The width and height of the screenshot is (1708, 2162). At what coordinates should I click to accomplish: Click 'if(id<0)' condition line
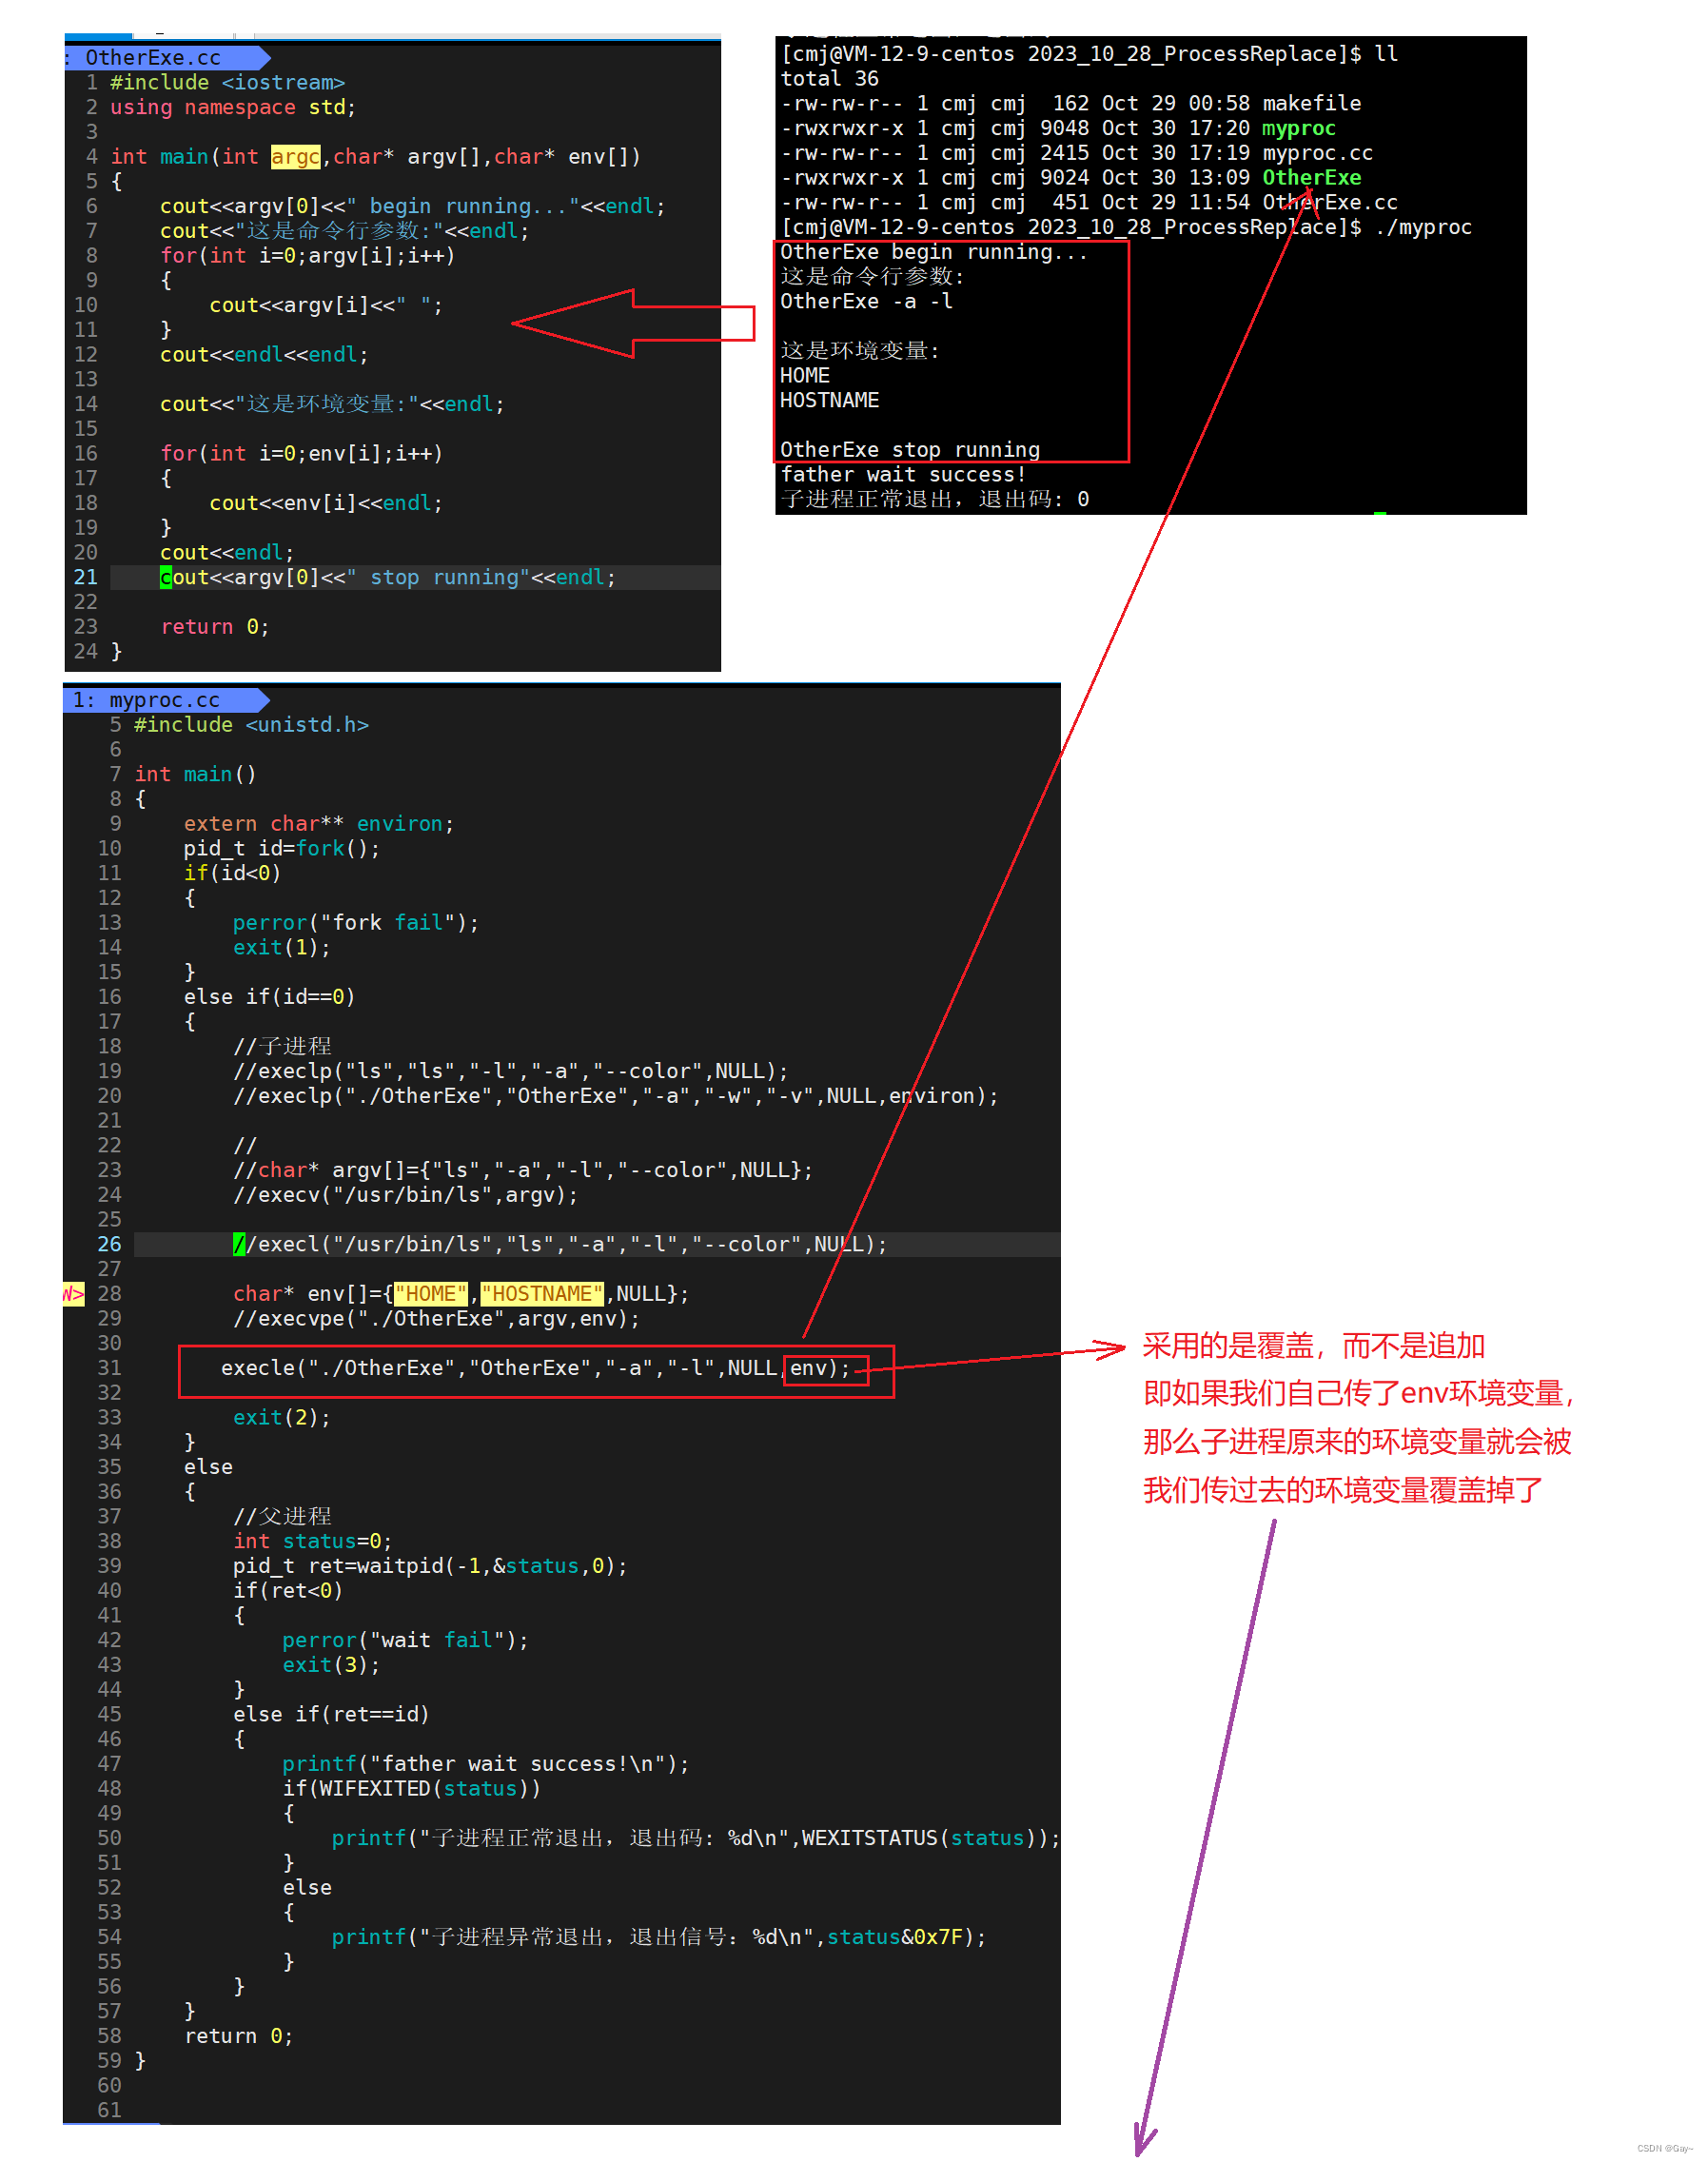[233, 873]
